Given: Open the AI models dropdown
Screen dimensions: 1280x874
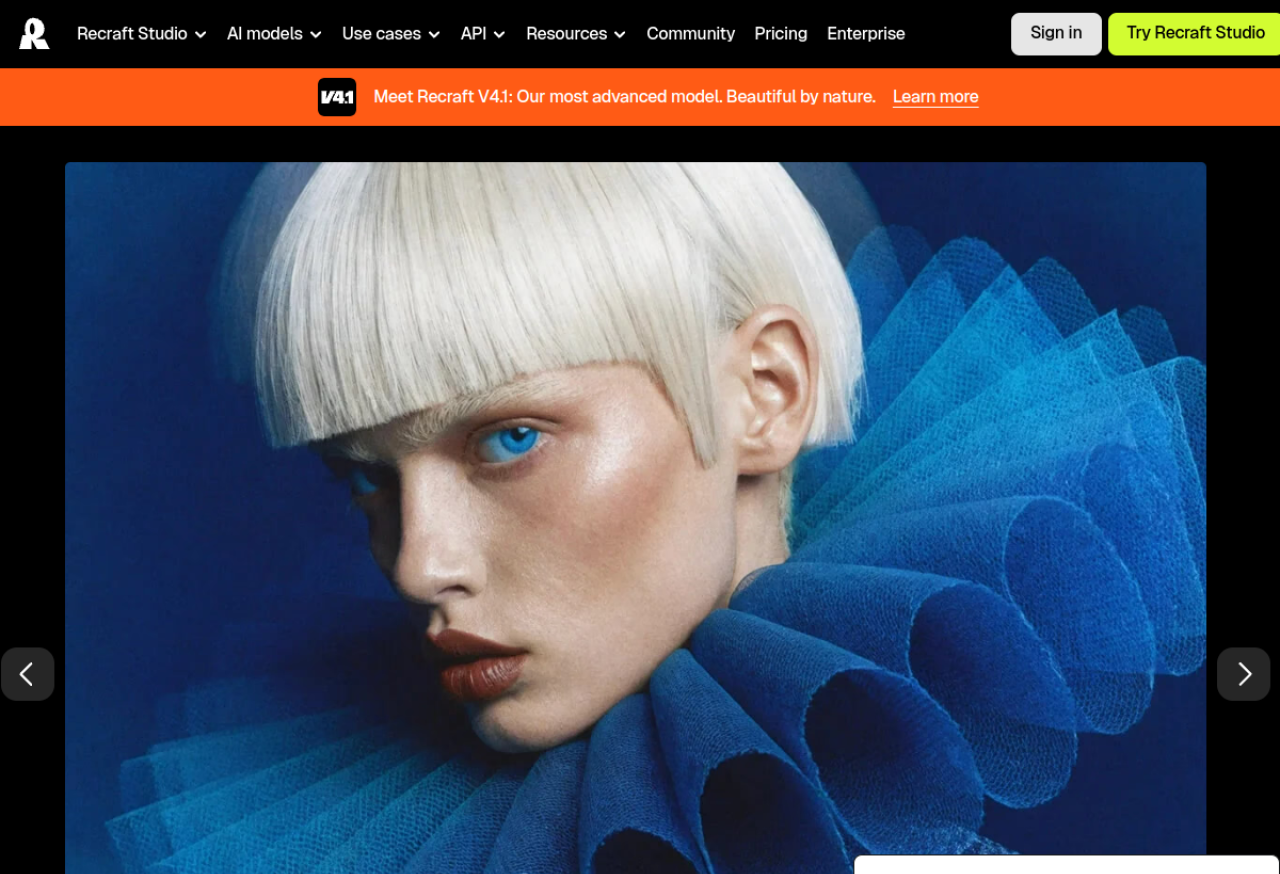Looking at the screenshot, I should [x=274, y=34].
